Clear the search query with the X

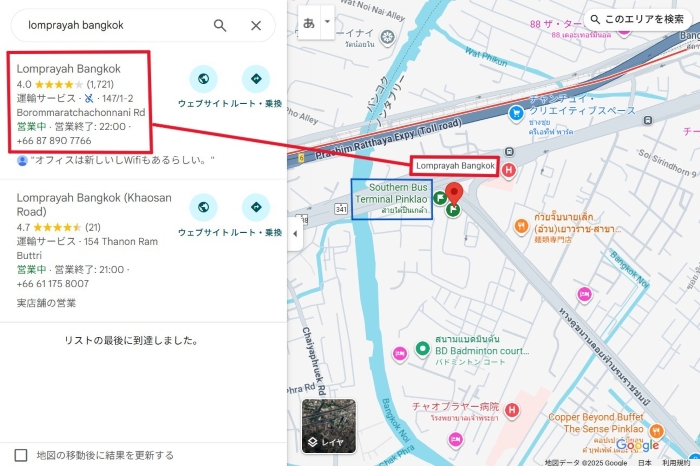pyautogui.click(x=256, y=25)
